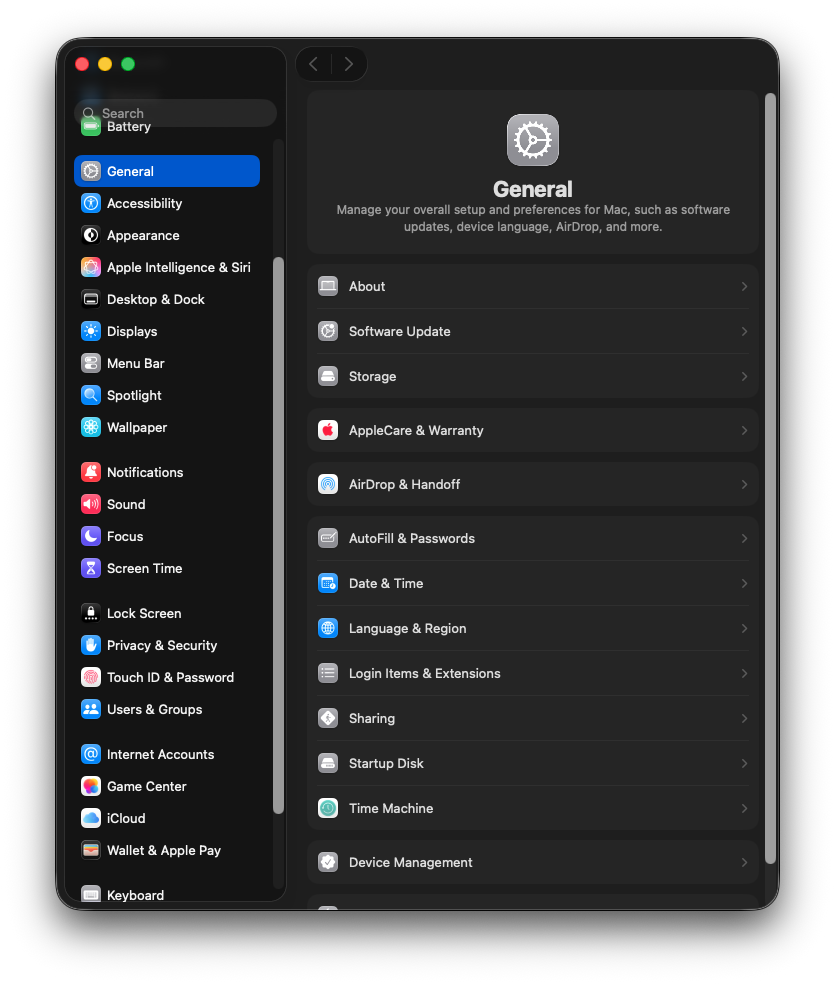Click the "Startup Disk" label
The width and height of the screenshot is (835, 984).
pos(386,764)
